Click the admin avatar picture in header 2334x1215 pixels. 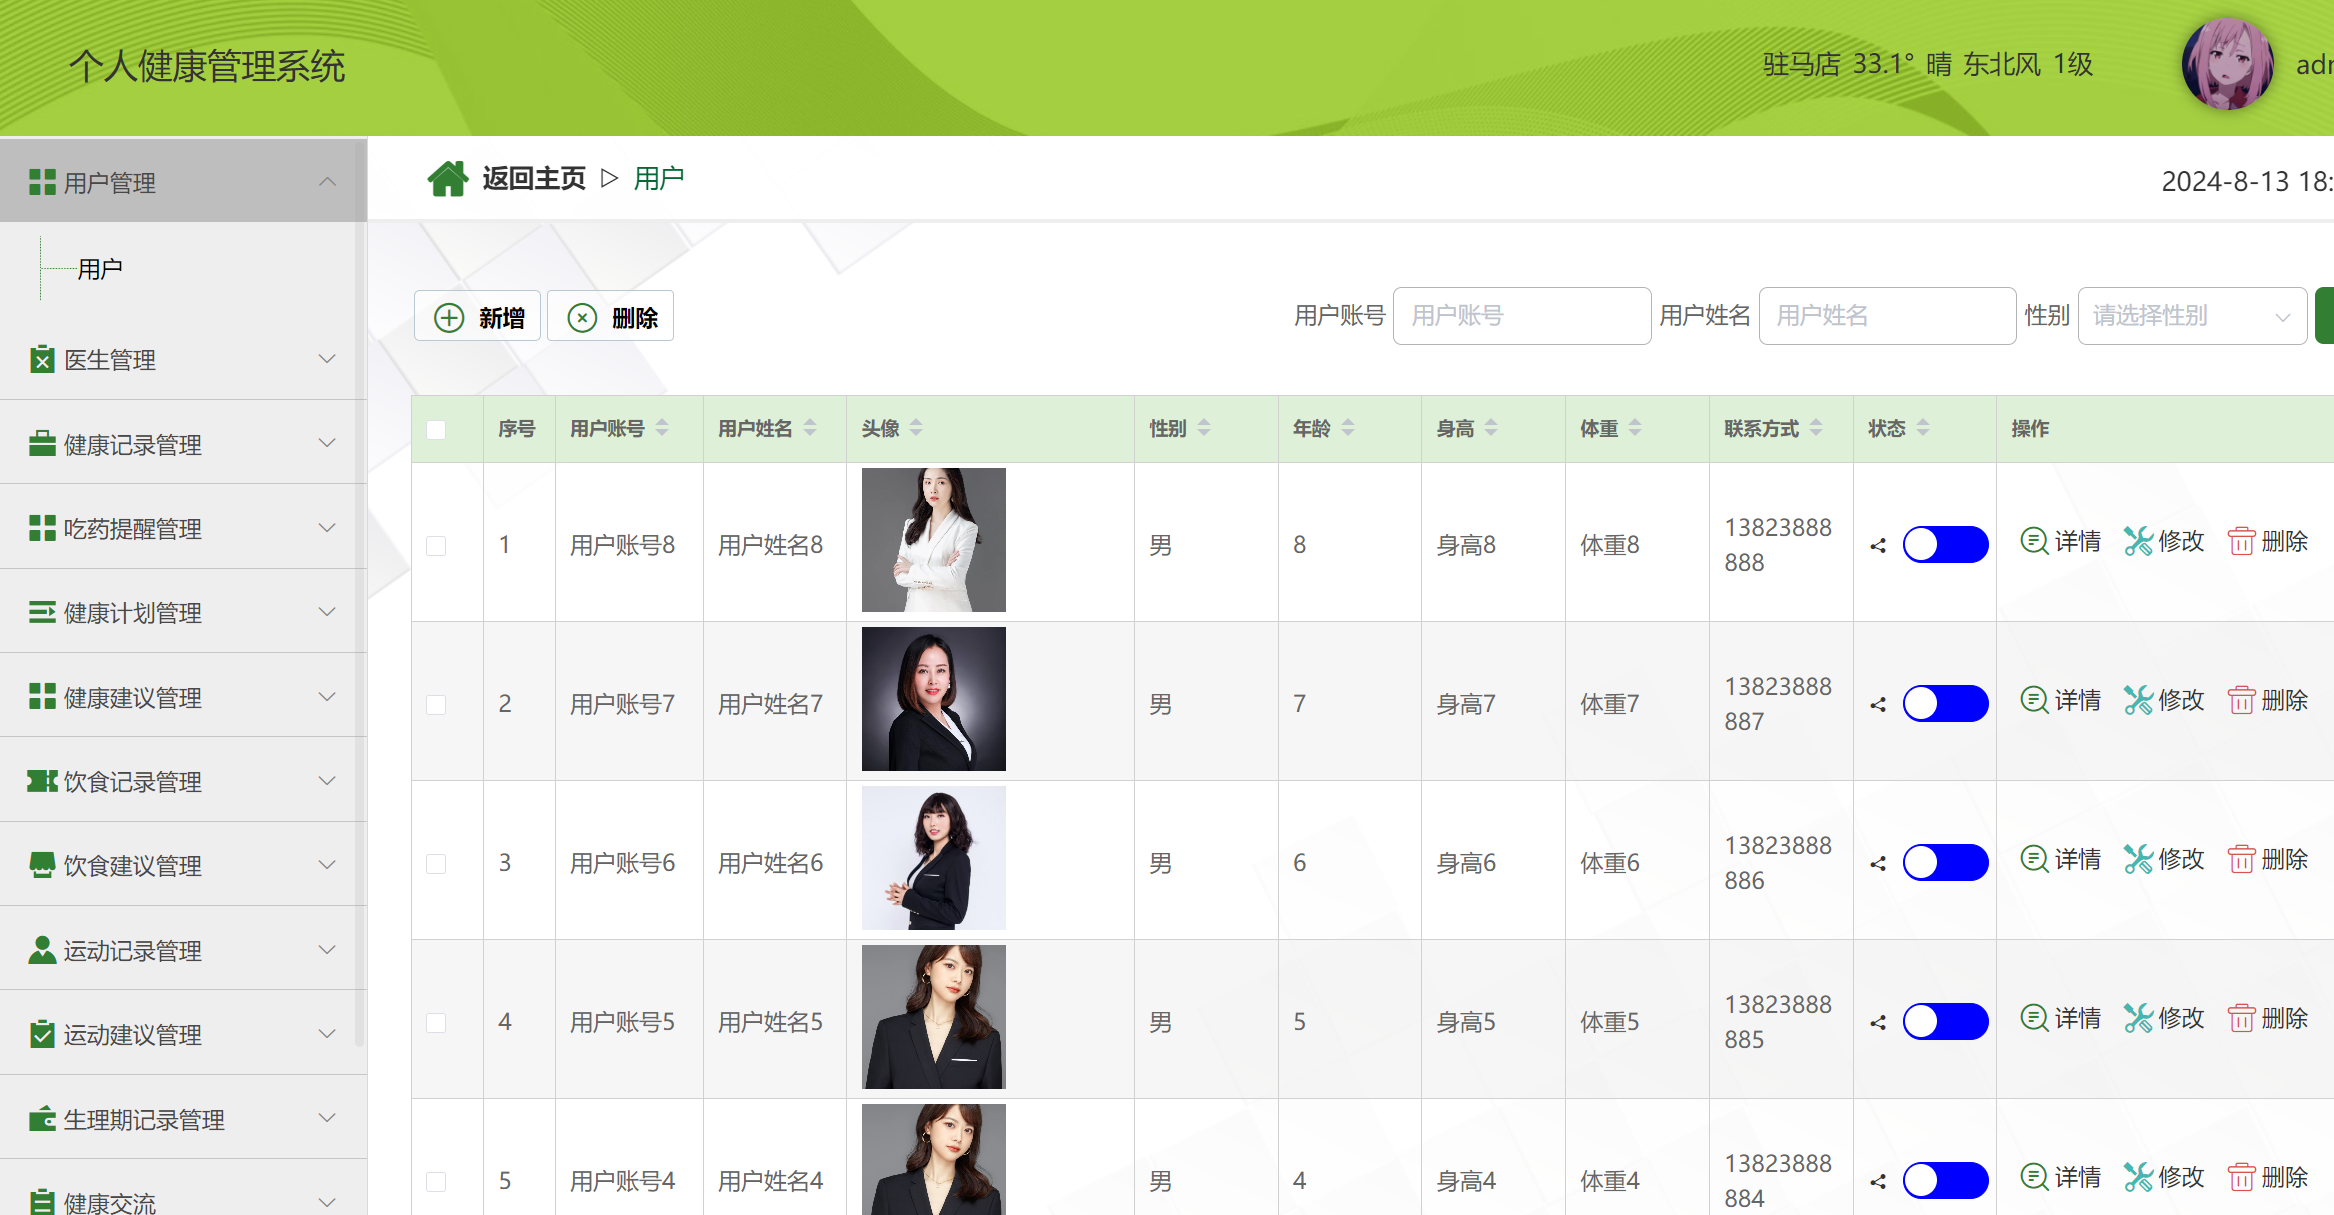pyautogui.click(x=2227, y=64)
